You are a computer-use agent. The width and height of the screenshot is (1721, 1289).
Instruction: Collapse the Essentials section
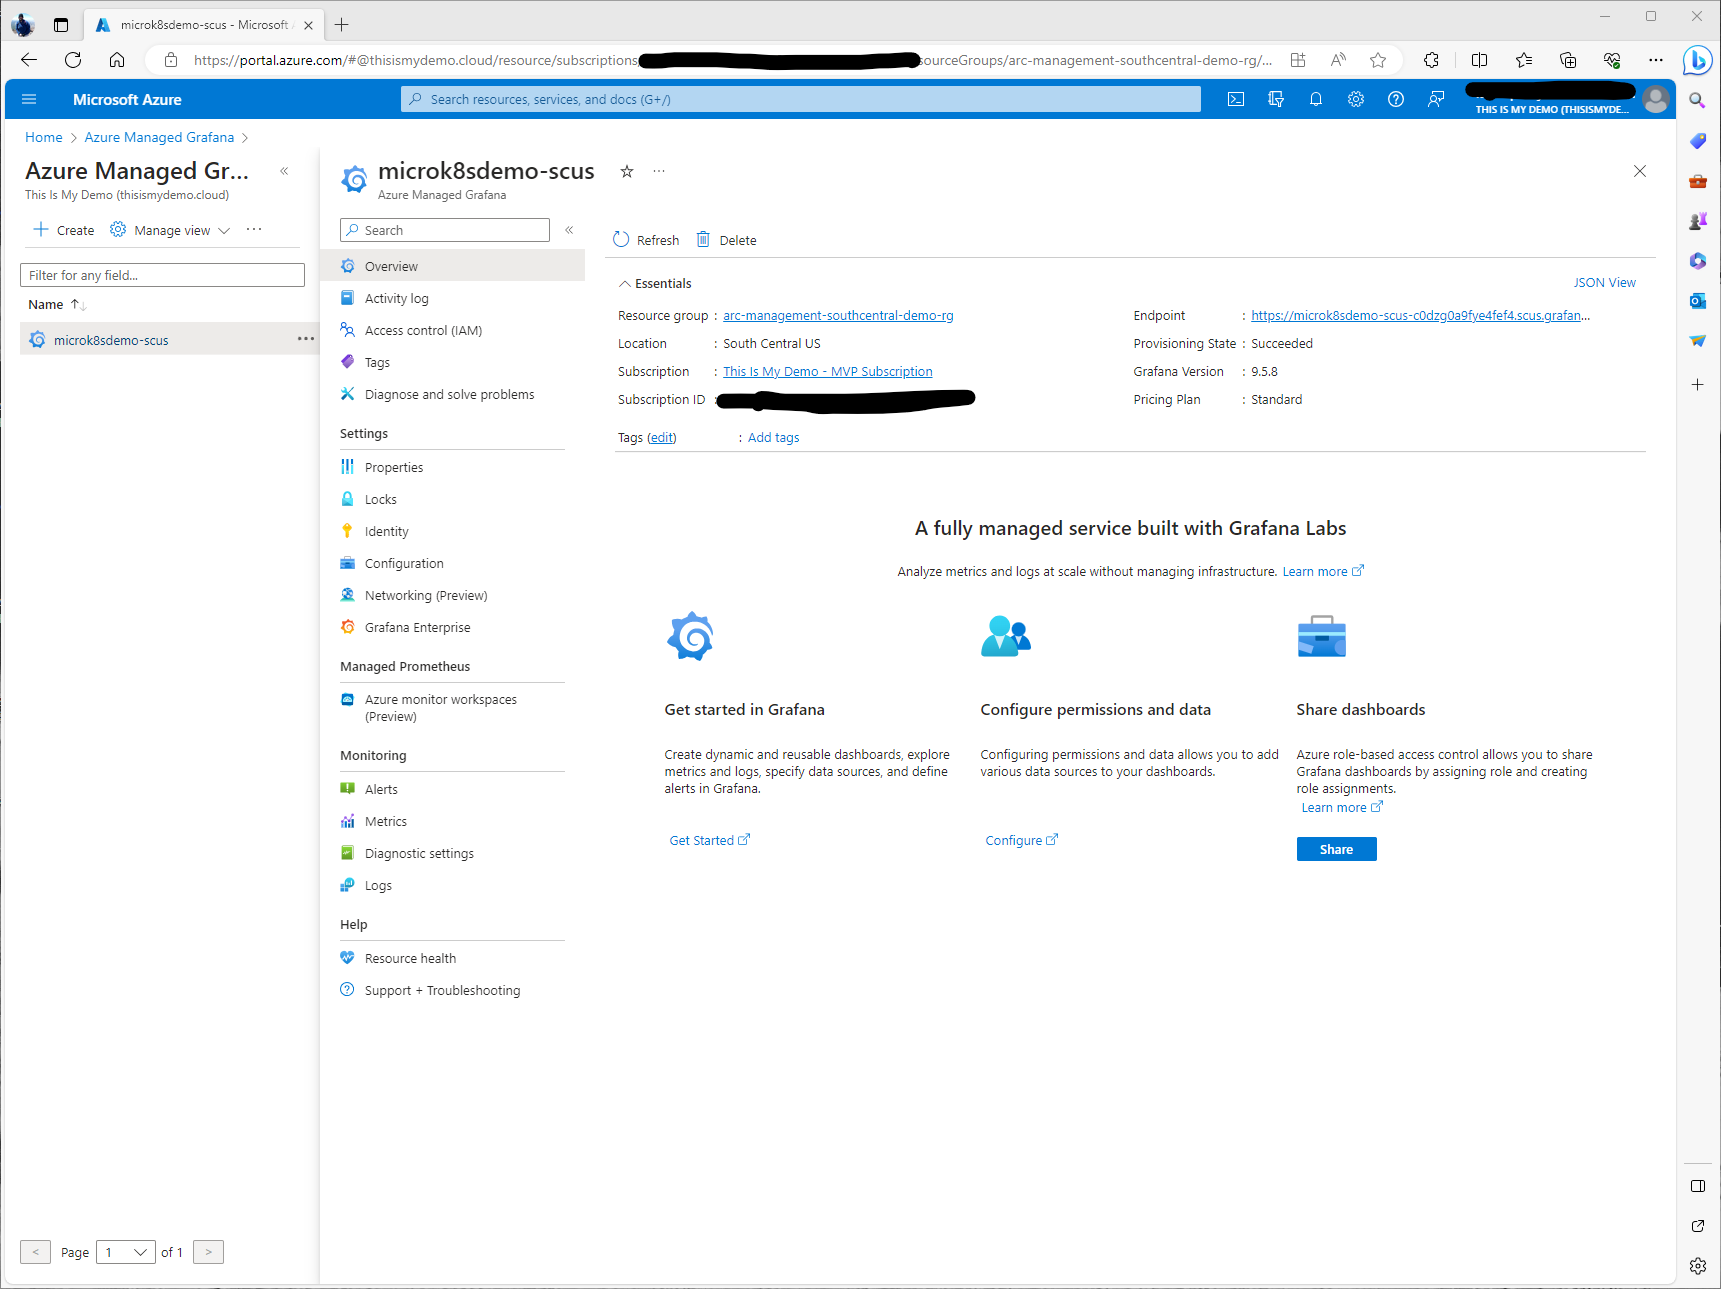click(625, 284)
